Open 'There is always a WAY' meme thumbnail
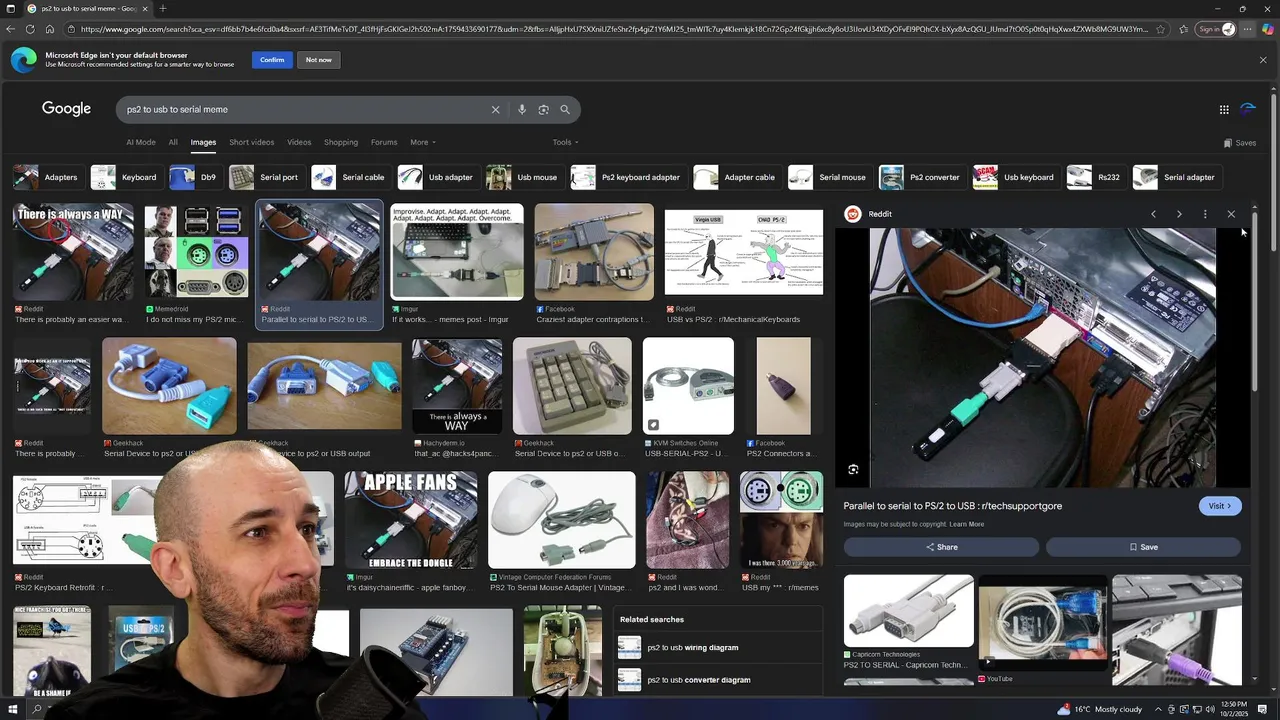Screen dimensions: 1280x720 tap(73, 252)
